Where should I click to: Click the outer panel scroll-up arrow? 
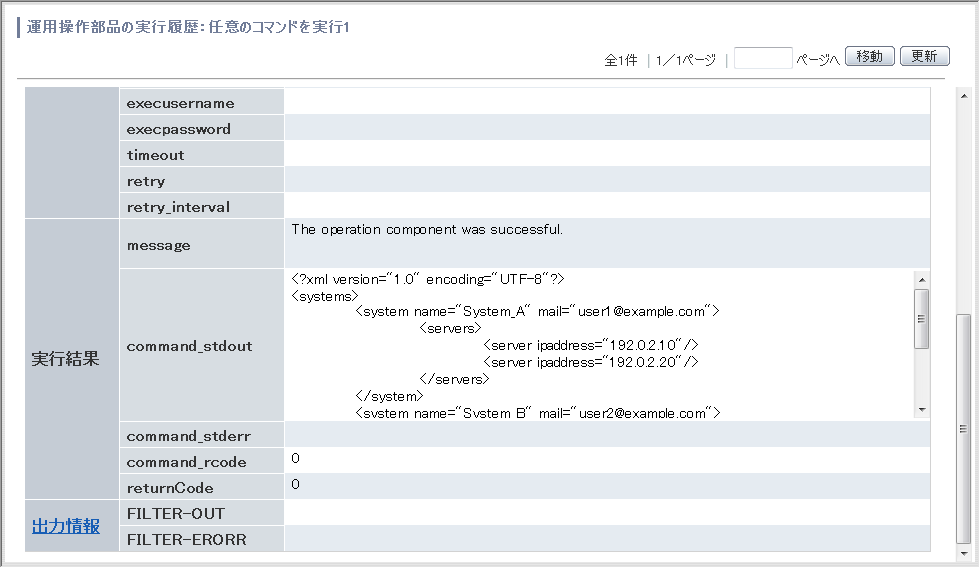964,96
